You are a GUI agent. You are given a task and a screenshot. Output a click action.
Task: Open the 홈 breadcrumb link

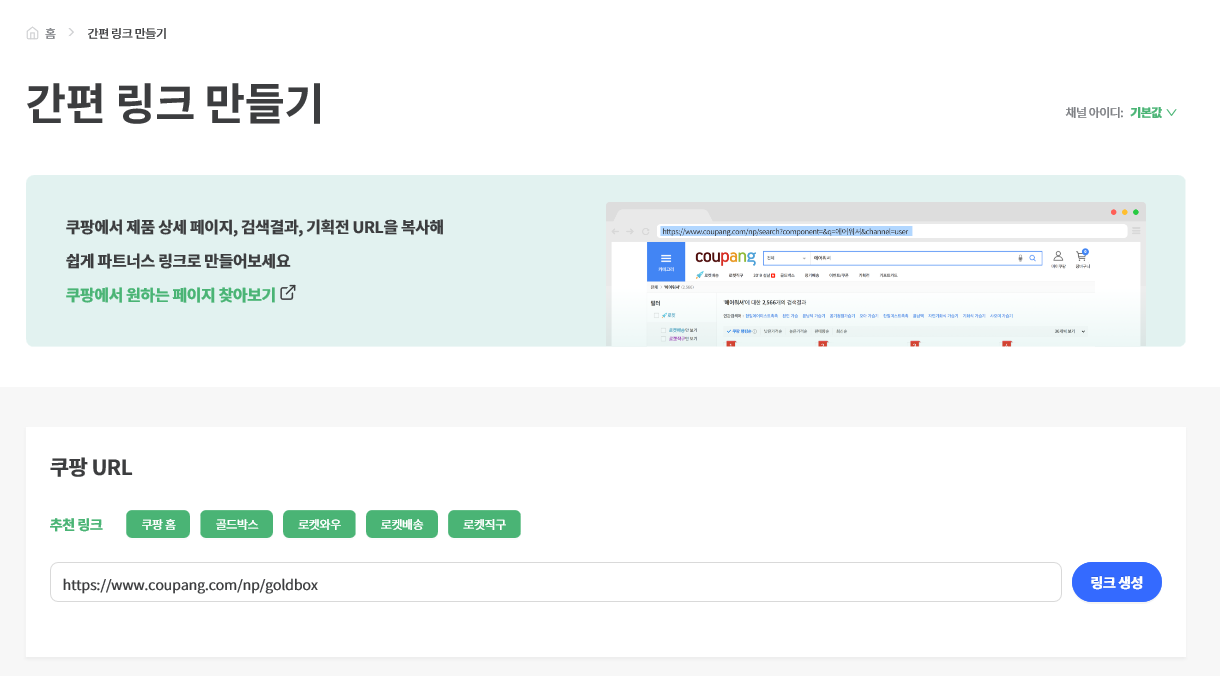[50, 33]
